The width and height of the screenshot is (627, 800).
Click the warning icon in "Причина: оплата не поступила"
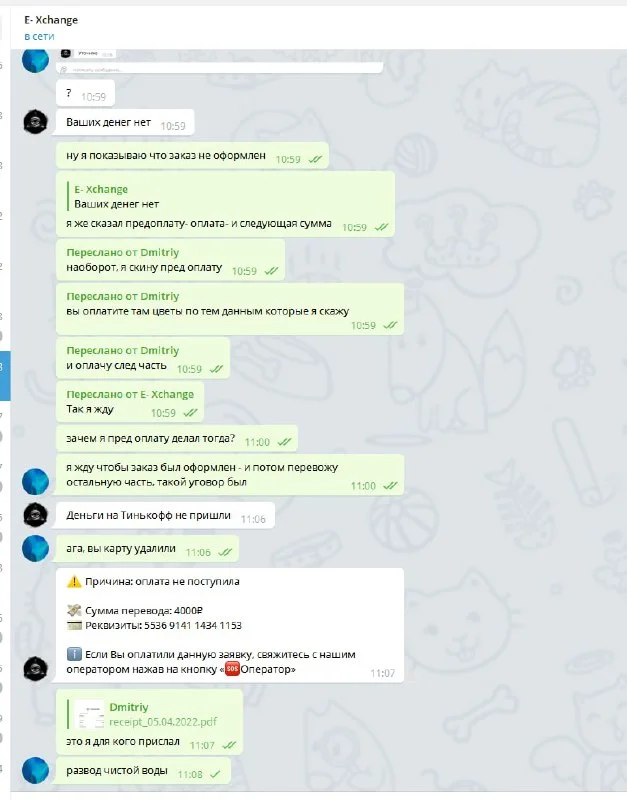[x=74, y=582]
